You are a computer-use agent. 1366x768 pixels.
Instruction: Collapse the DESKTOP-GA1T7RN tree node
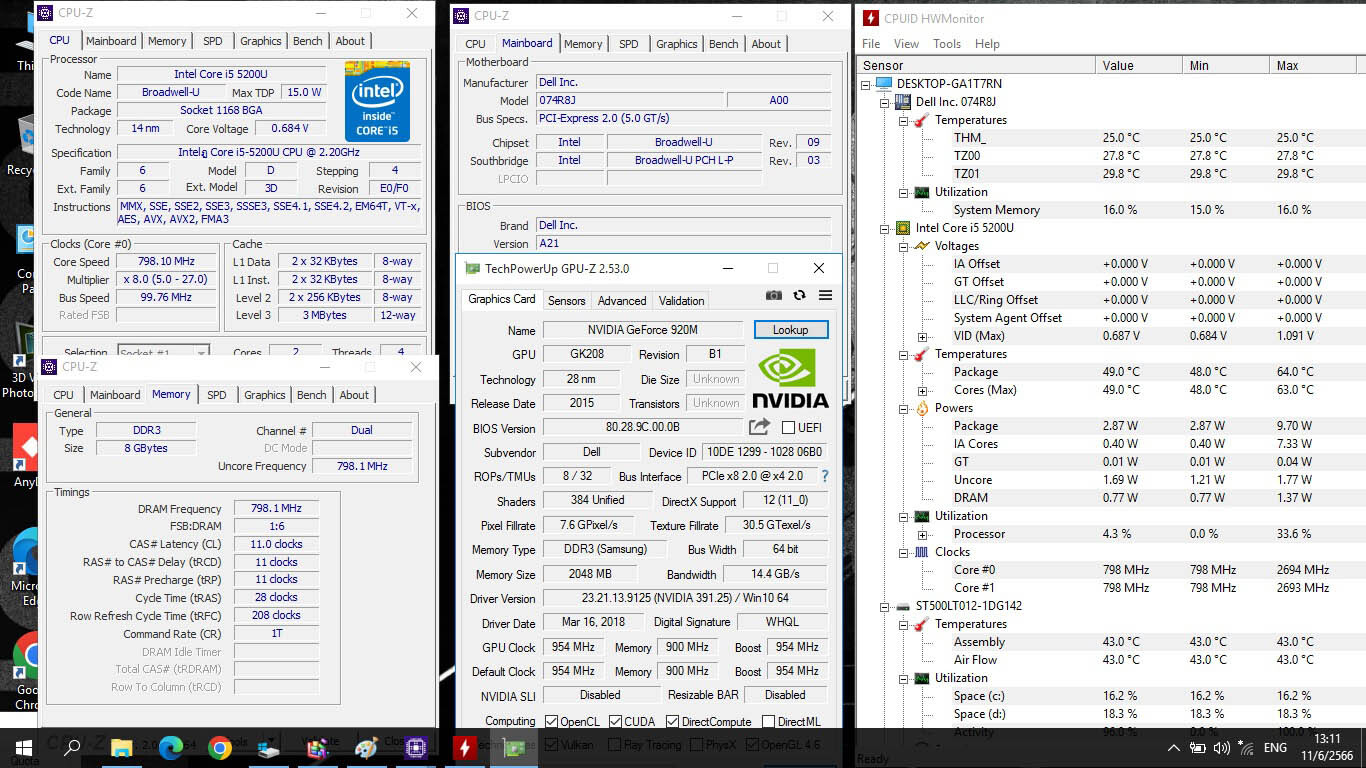pyautogui.click(x=866, y=84)
